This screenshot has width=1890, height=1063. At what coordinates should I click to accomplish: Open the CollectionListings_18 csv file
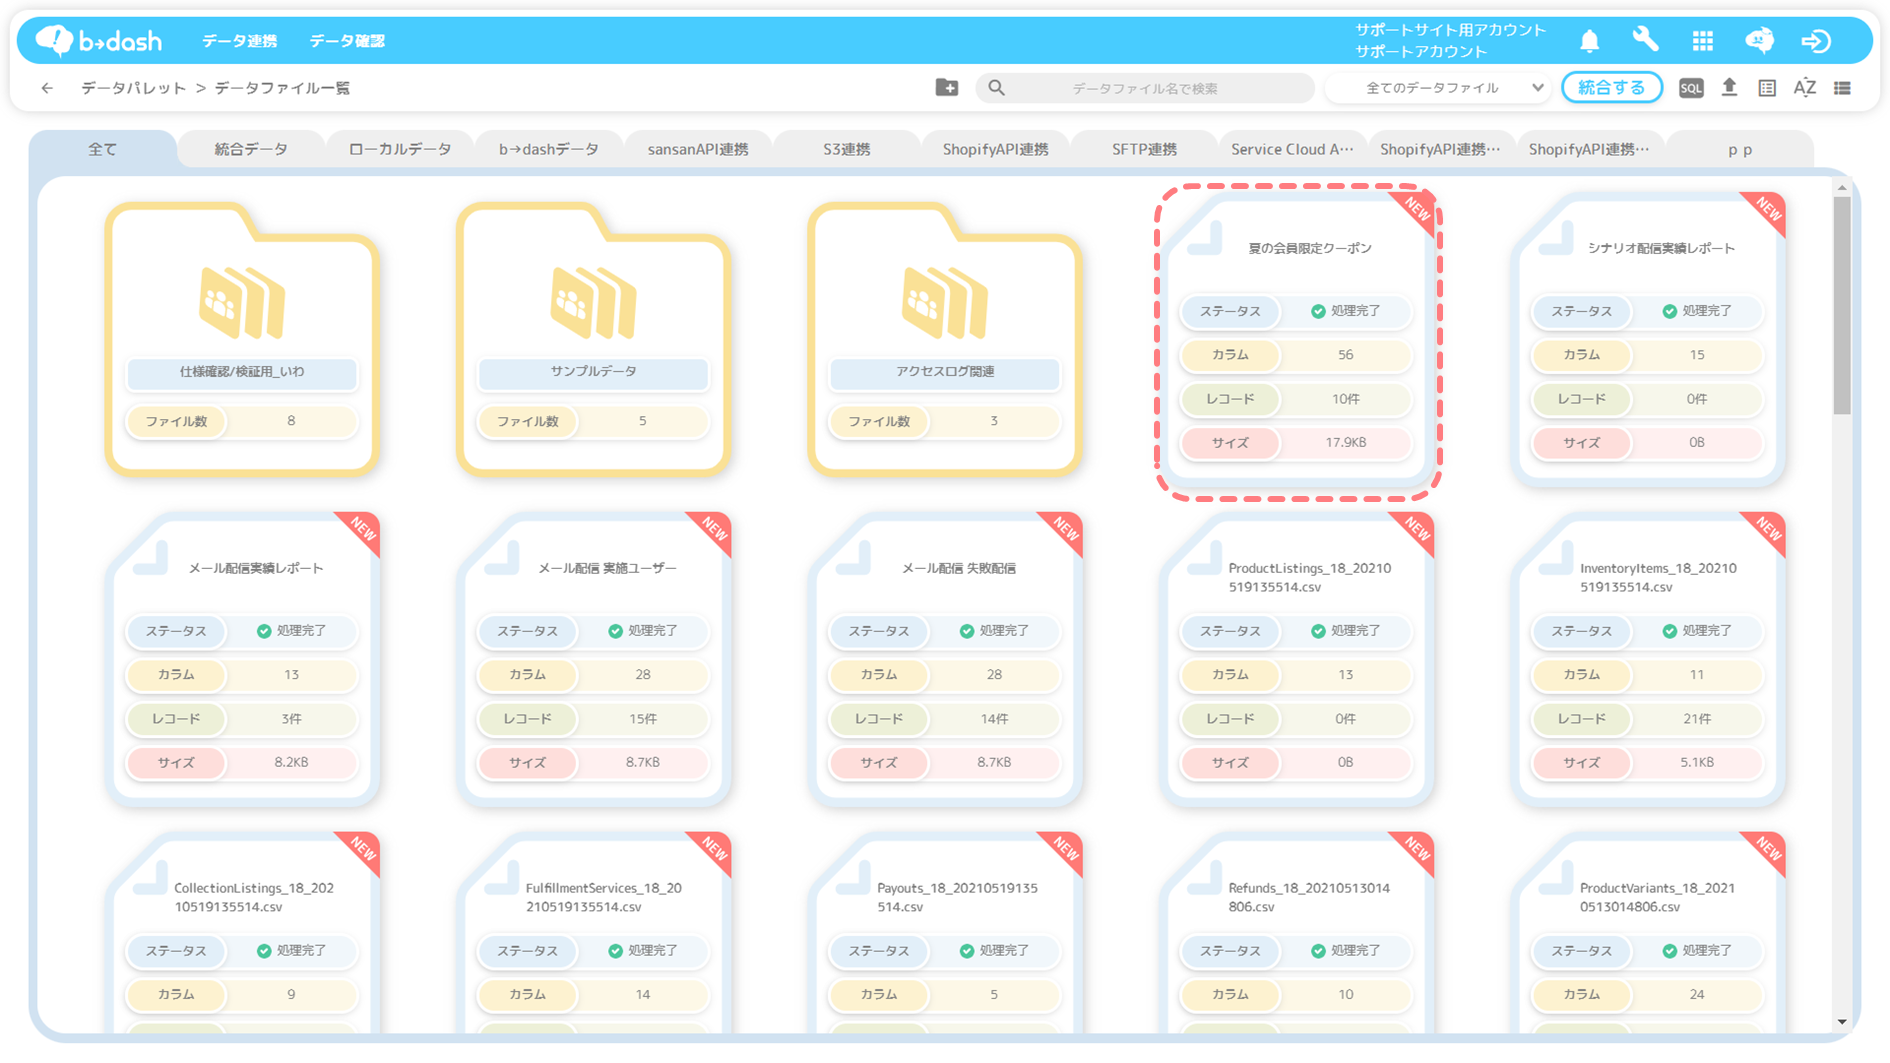(x=242, y=932)
